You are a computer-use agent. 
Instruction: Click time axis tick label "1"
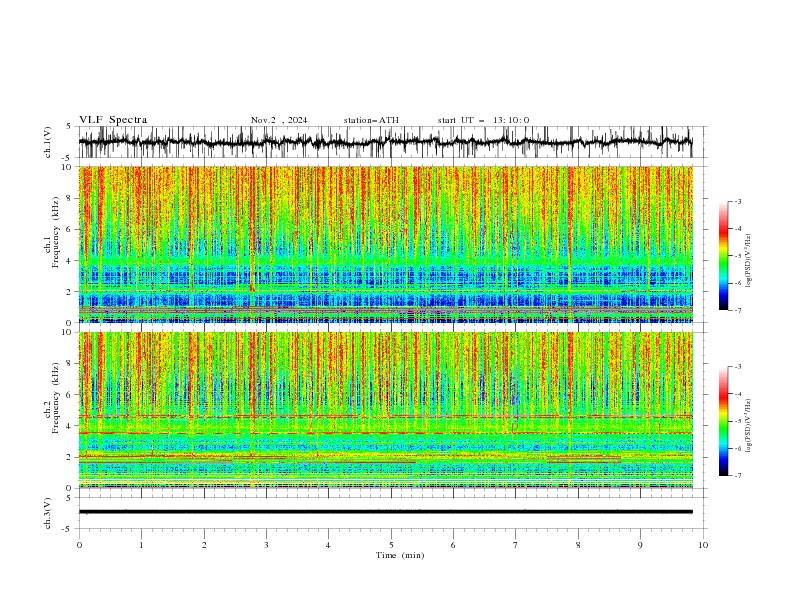[141, 545]
